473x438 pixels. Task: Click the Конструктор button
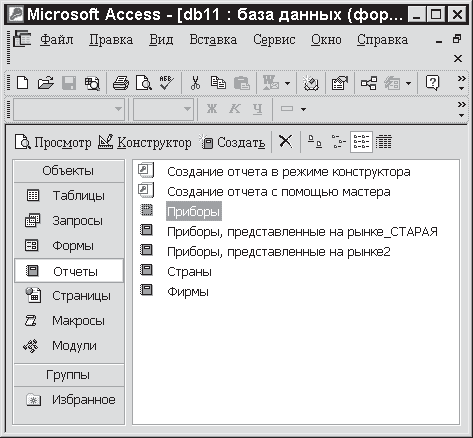145,142
